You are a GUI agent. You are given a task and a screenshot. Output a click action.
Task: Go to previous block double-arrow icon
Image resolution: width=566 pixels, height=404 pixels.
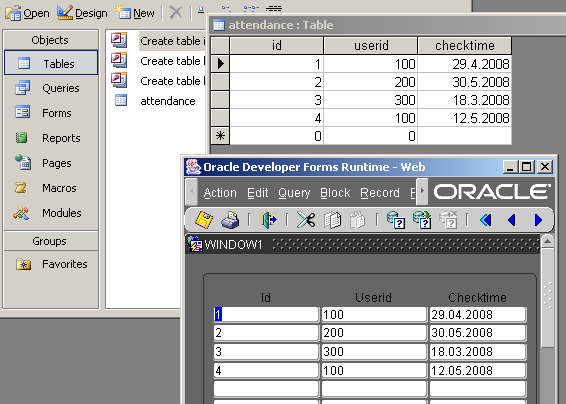[486, 220]
